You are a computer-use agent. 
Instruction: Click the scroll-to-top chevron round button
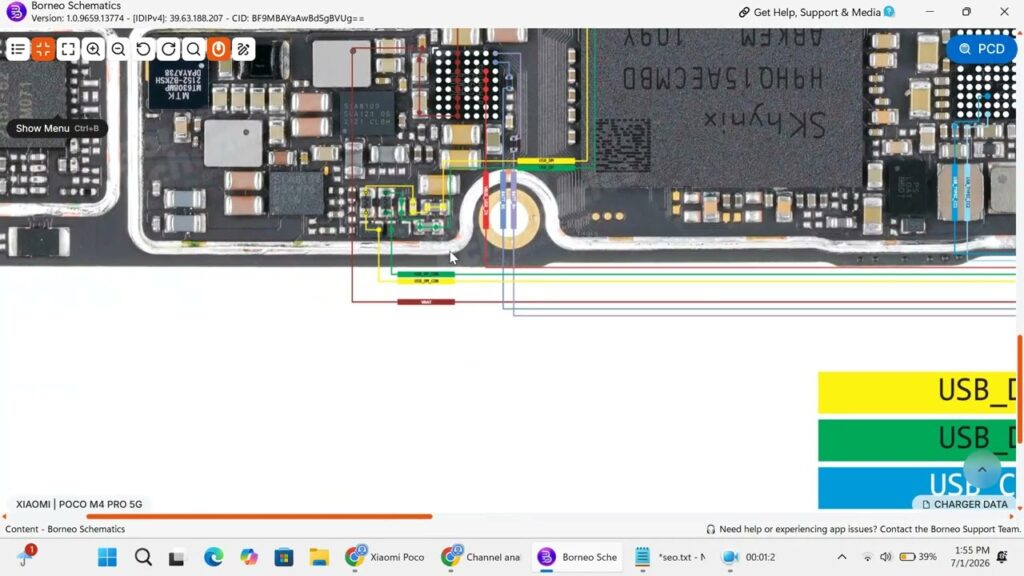[982, 470]
